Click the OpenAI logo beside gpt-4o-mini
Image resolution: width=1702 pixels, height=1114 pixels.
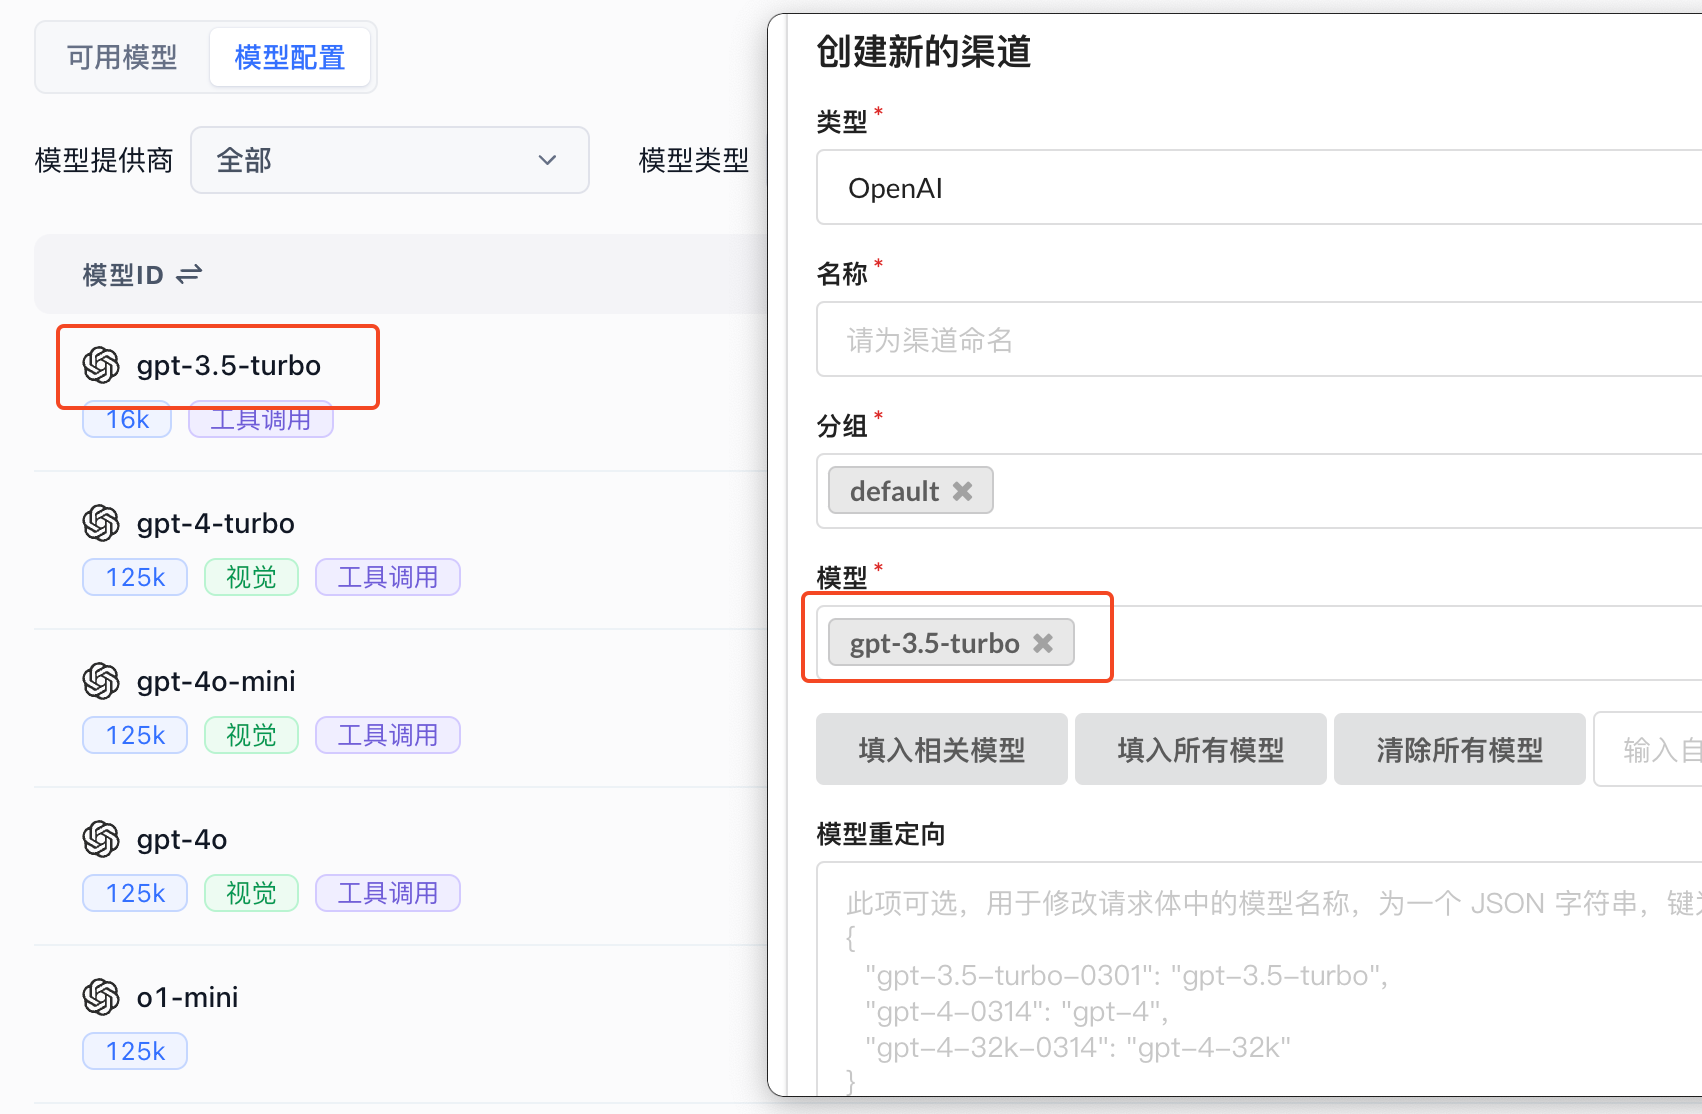tap(101, 681)
